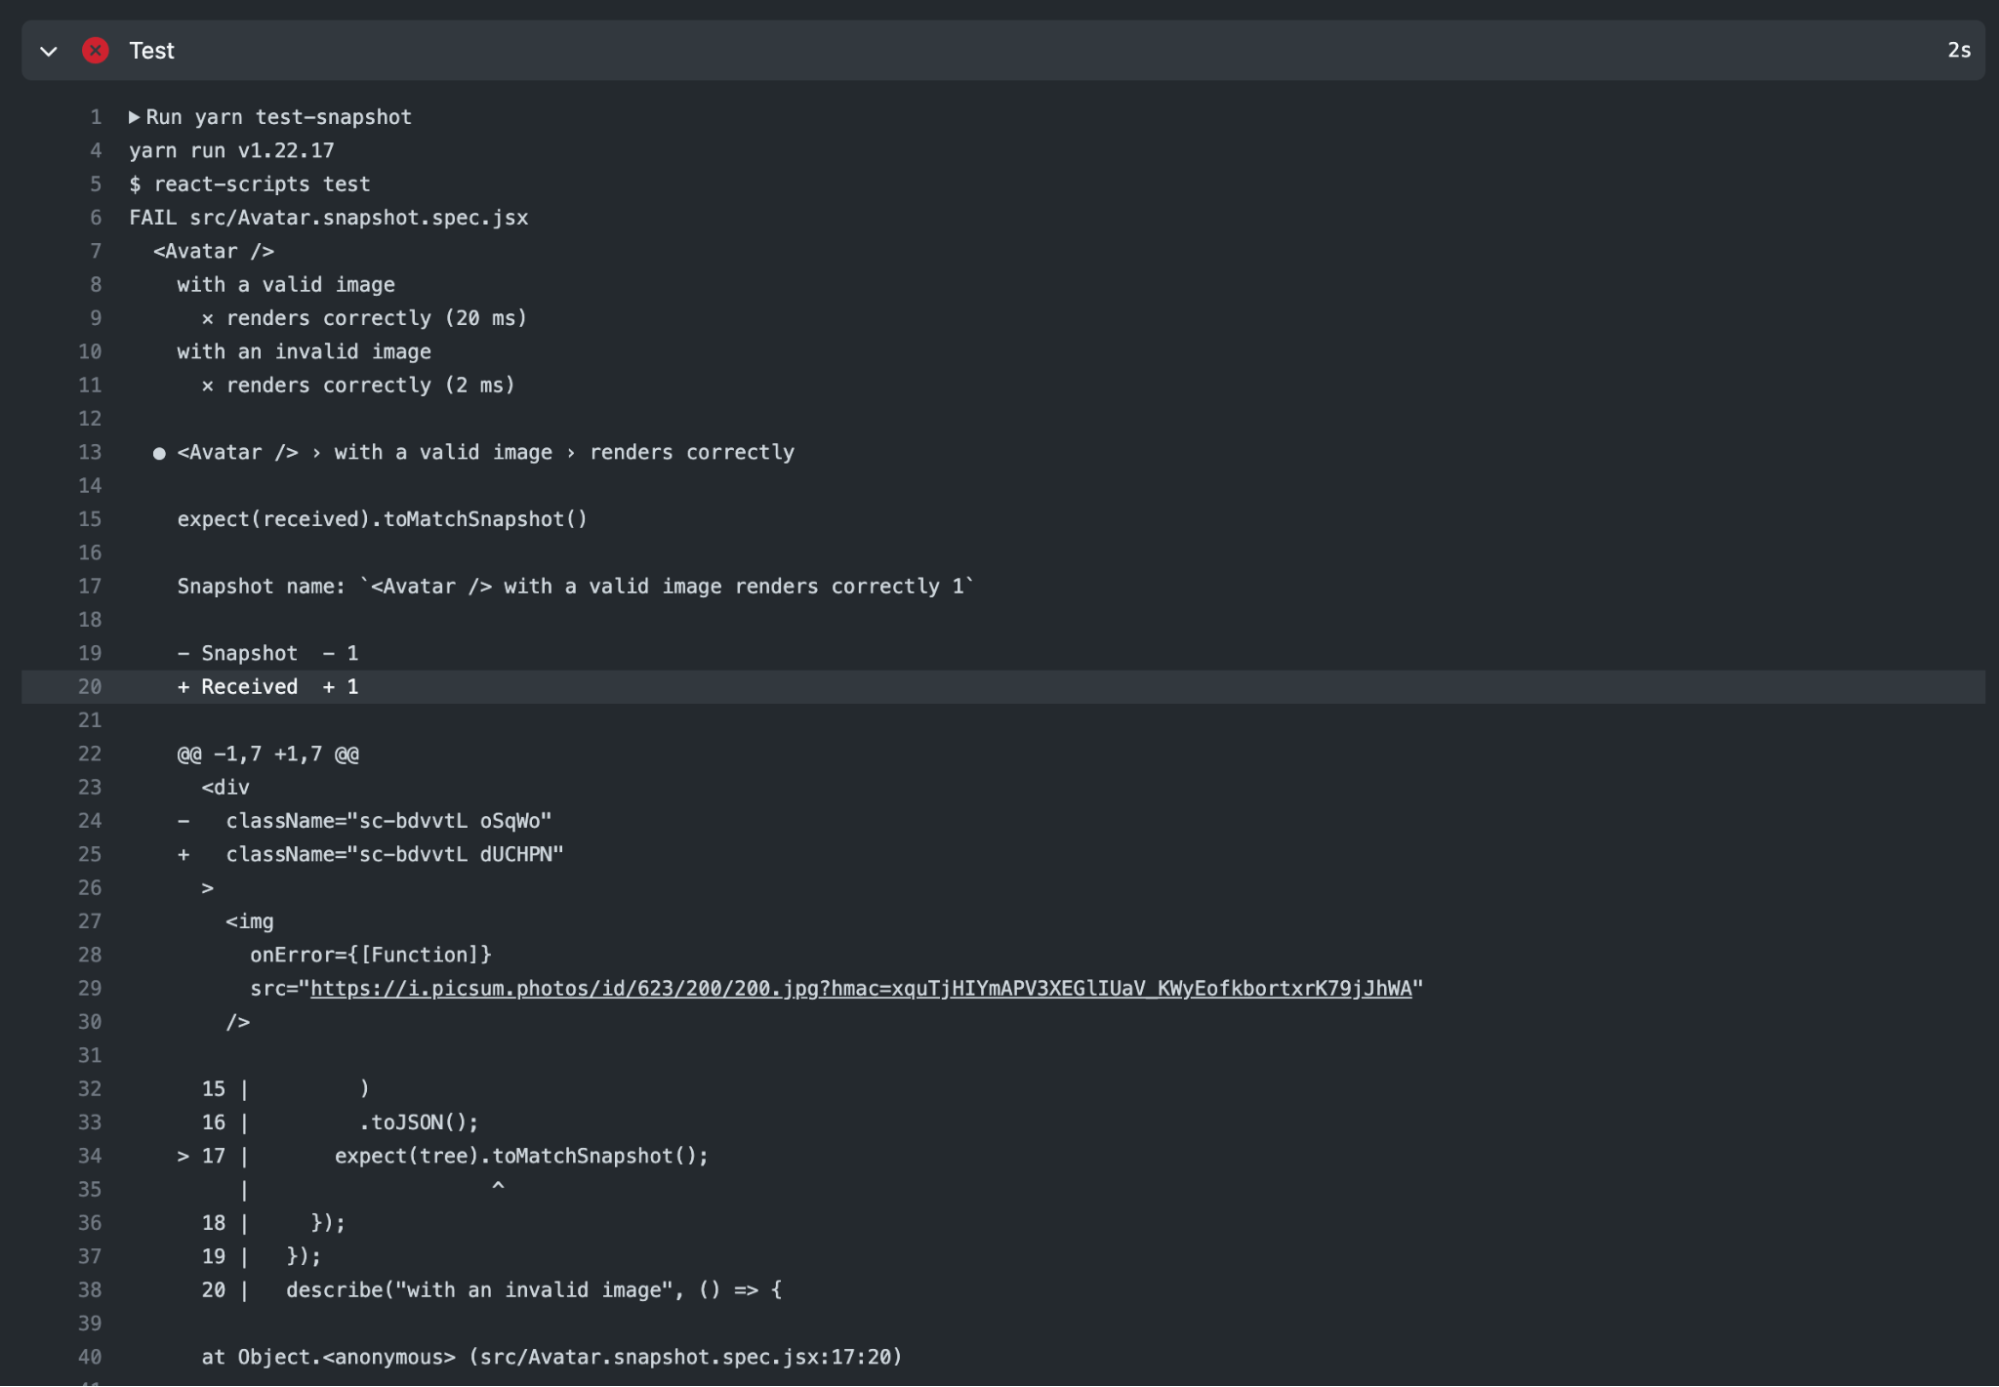Click line number 25 added className
Screen dimensions: 1999x1387
point(89,854)
